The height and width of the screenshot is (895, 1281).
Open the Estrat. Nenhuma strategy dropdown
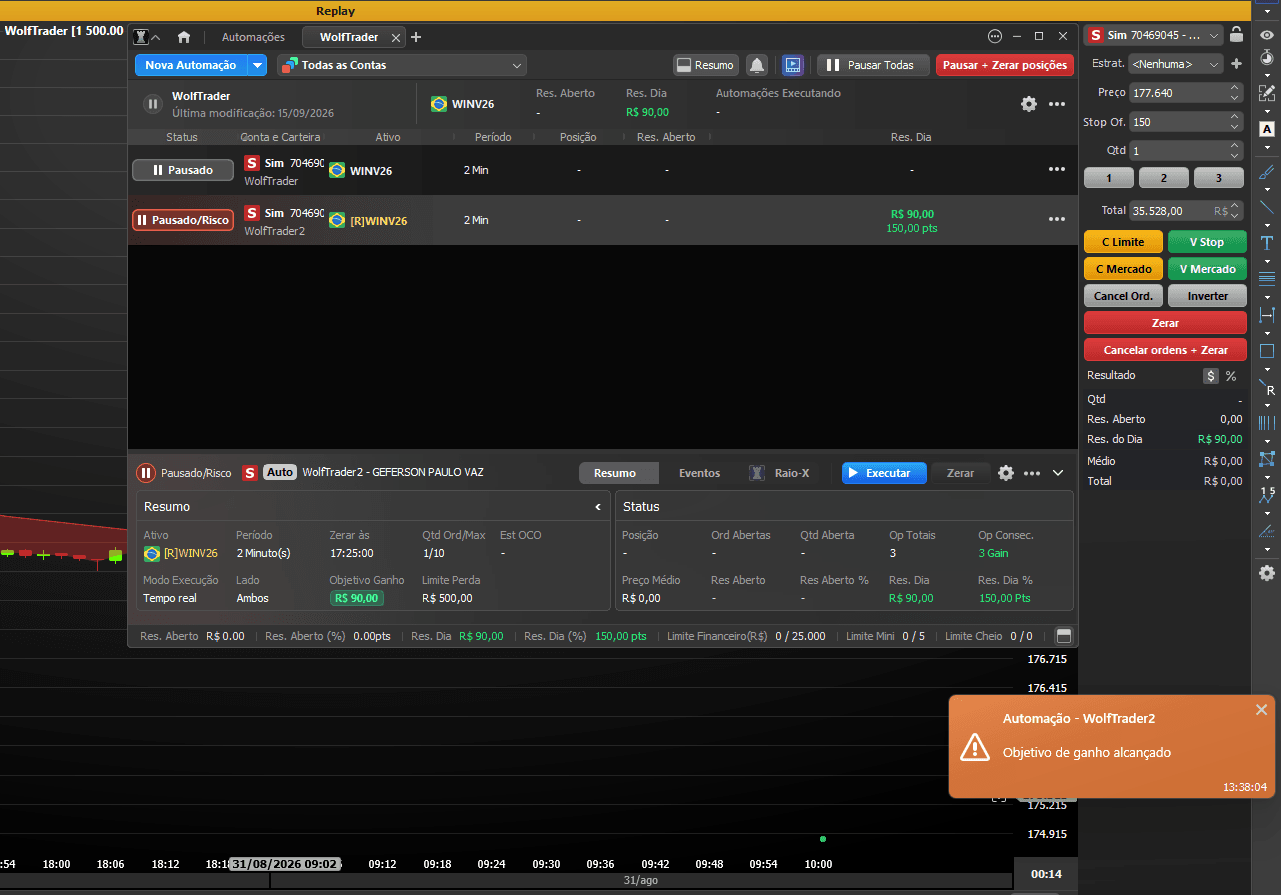point(1176,64)
